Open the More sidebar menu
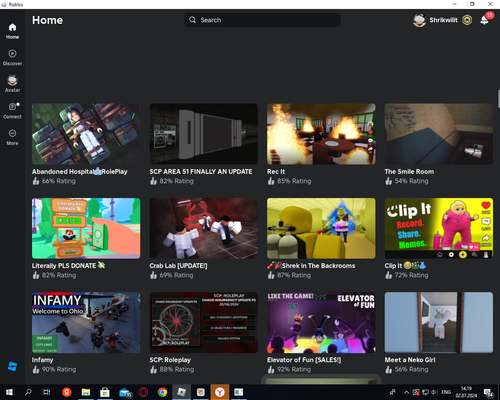The height and width of the screenshot is (400, 500). pos(12,137)
